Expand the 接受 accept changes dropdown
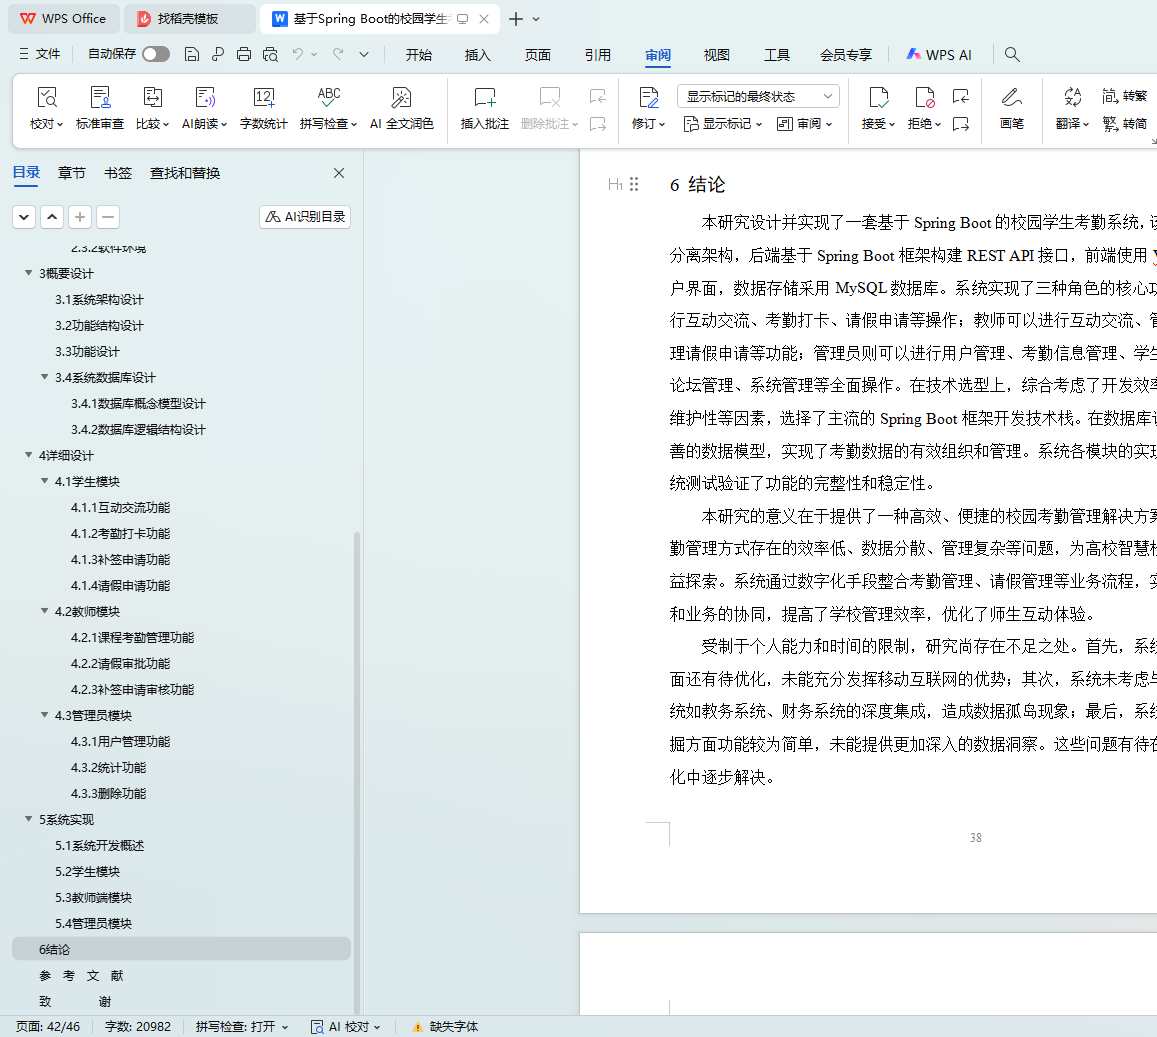This screenshot has width=1157, height=1037. coord(879,124)
